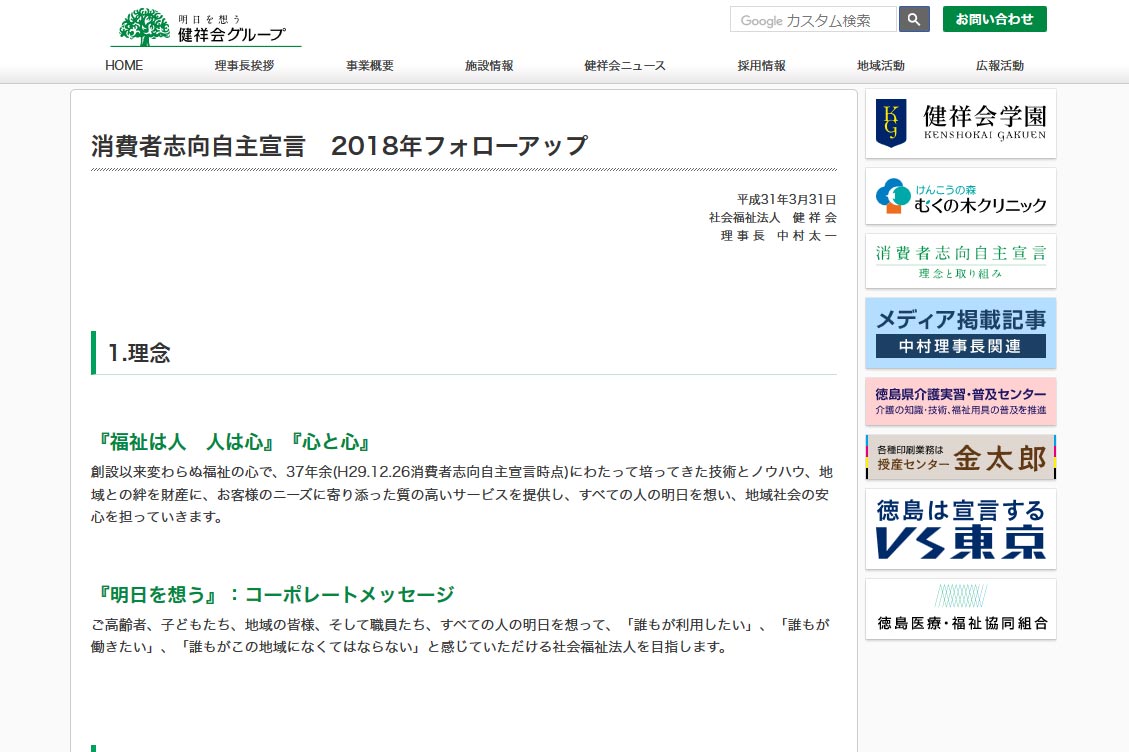1129x752 pixels.
Task: Select 地域活動 navigation item
Action: [x=881, y=66]
